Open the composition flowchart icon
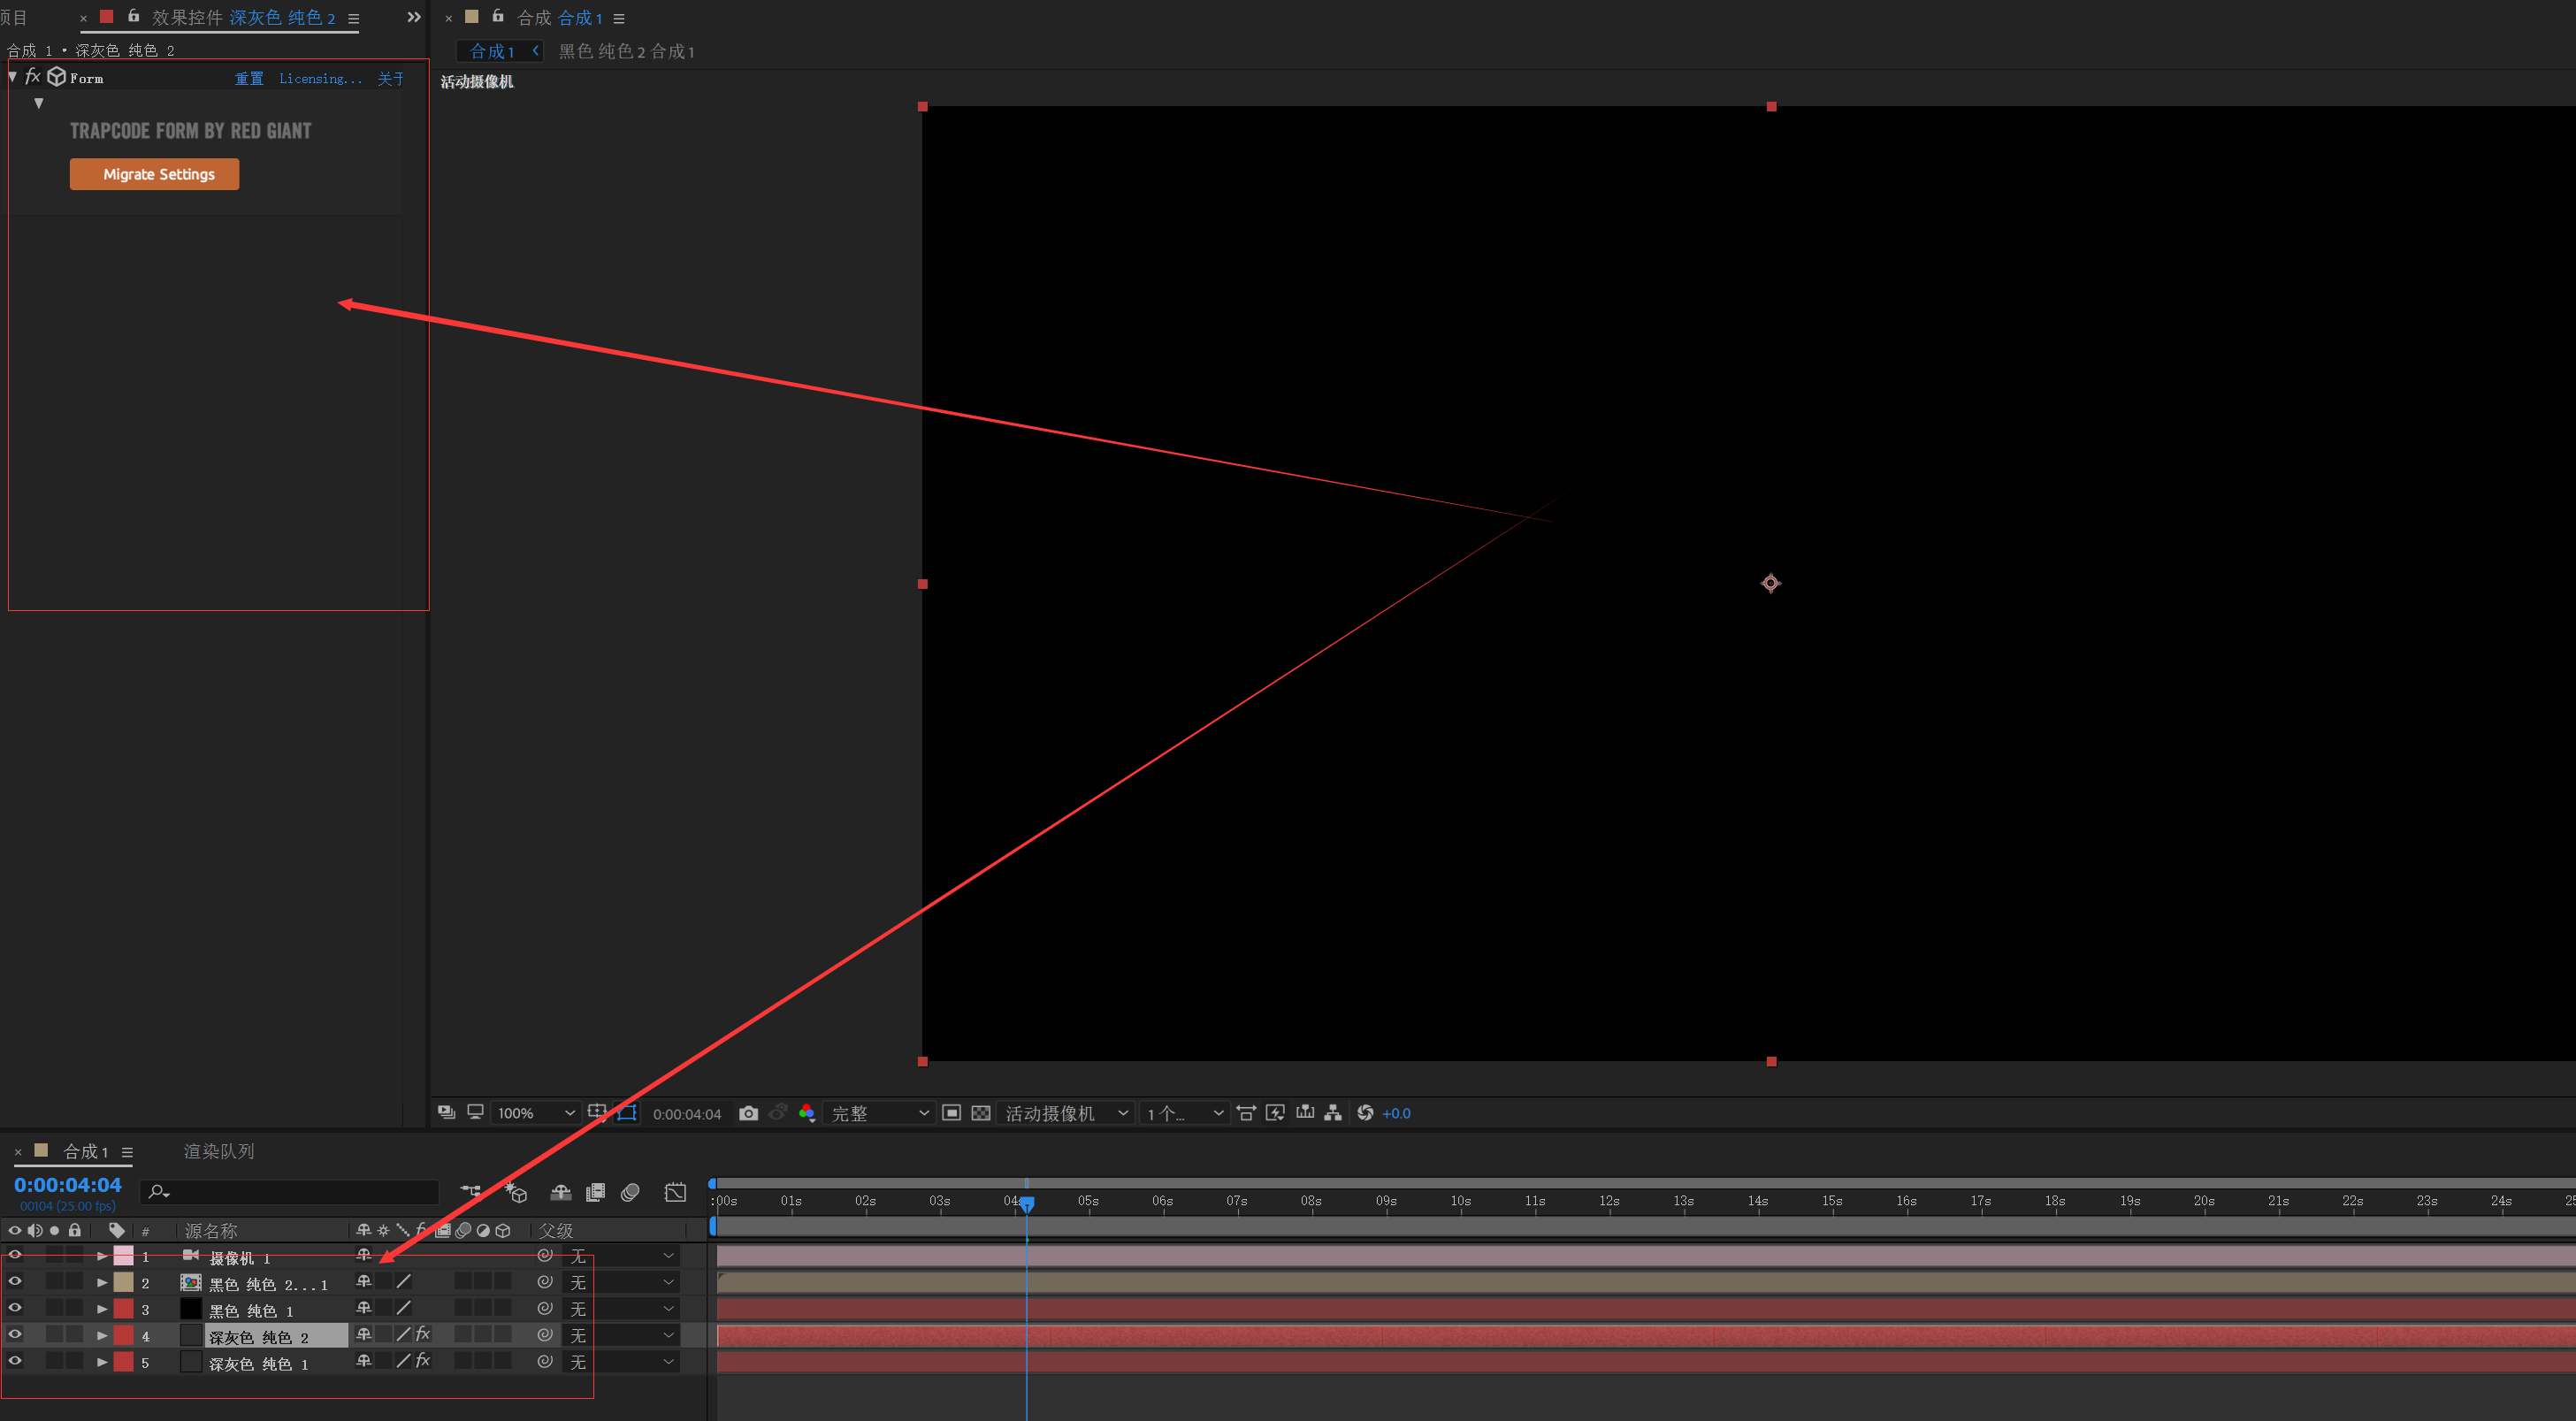 [1333, 1113]
